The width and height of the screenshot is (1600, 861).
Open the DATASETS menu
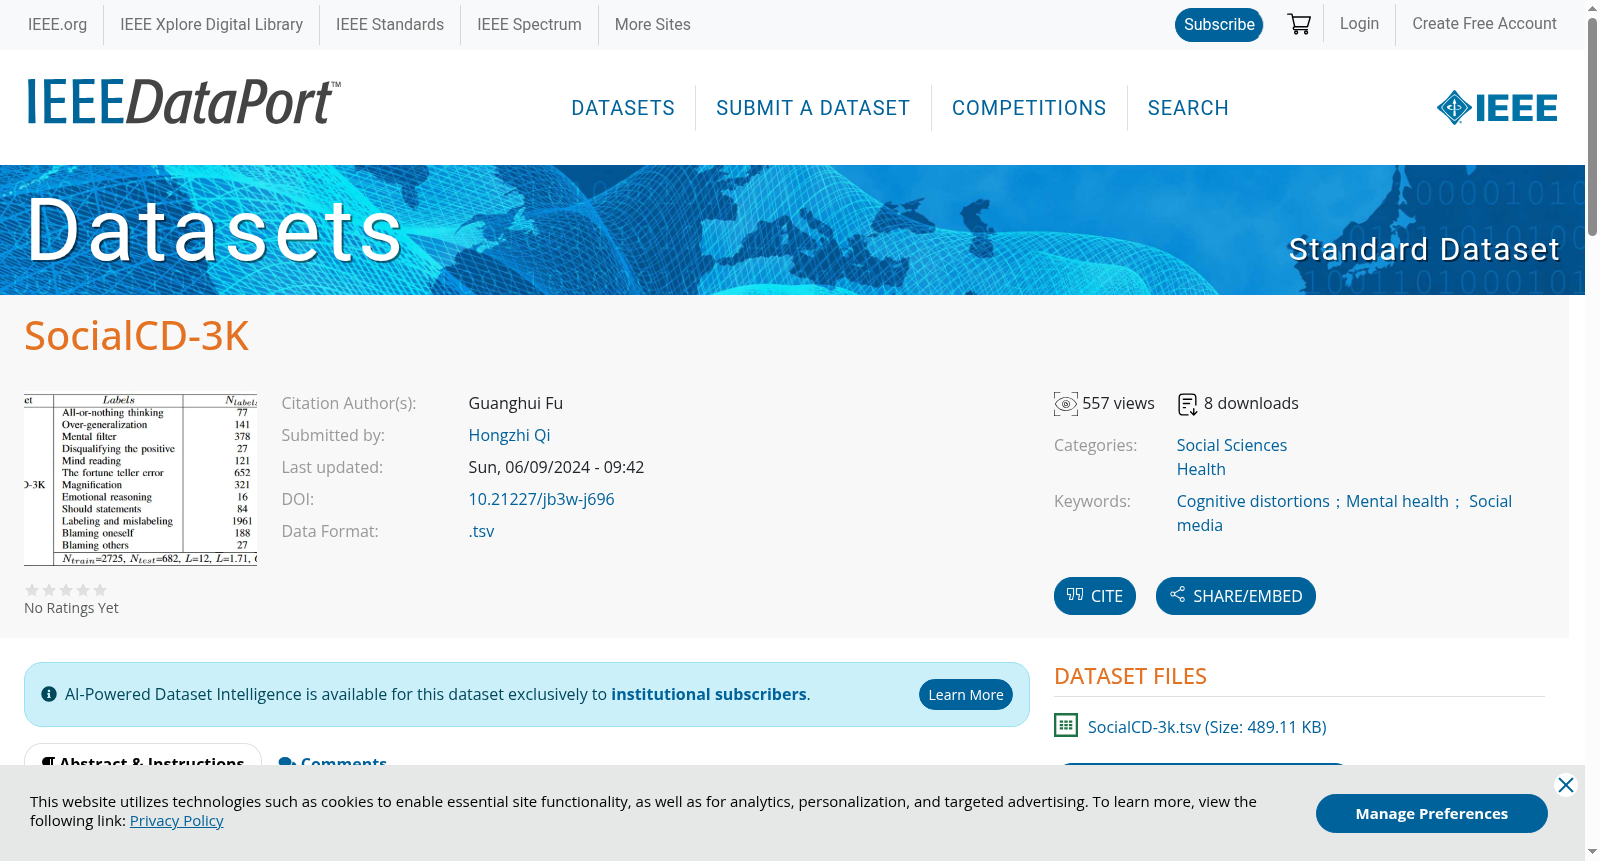click(x=623, y=108)
